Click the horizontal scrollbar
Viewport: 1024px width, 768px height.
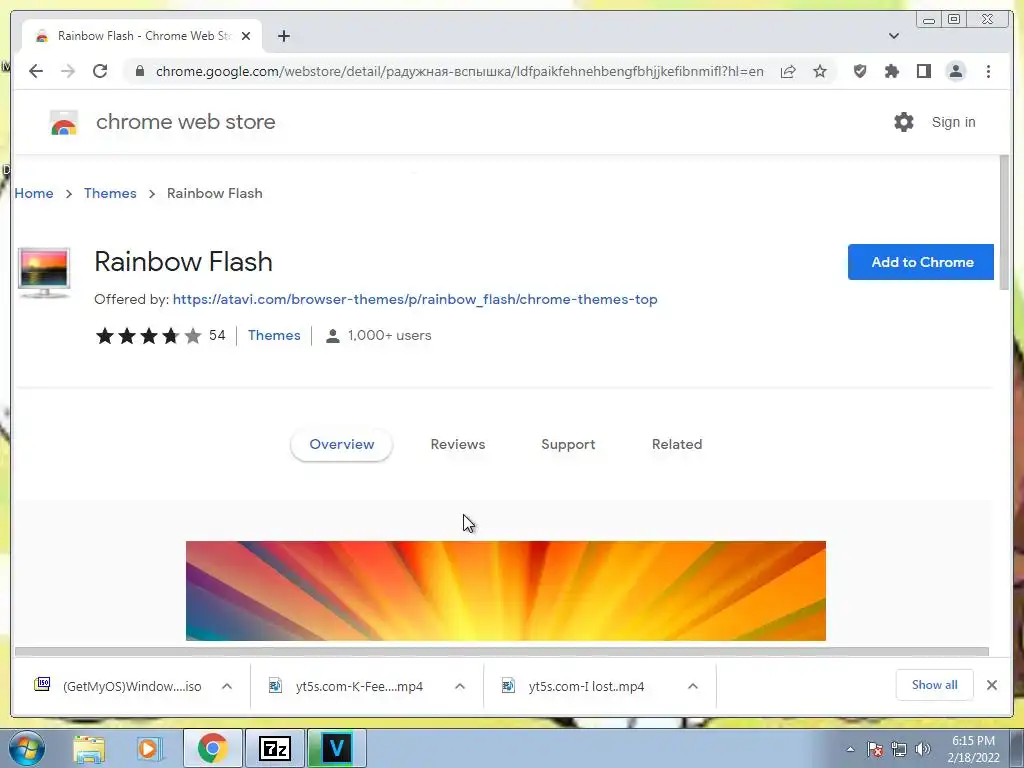coord(502,651)
